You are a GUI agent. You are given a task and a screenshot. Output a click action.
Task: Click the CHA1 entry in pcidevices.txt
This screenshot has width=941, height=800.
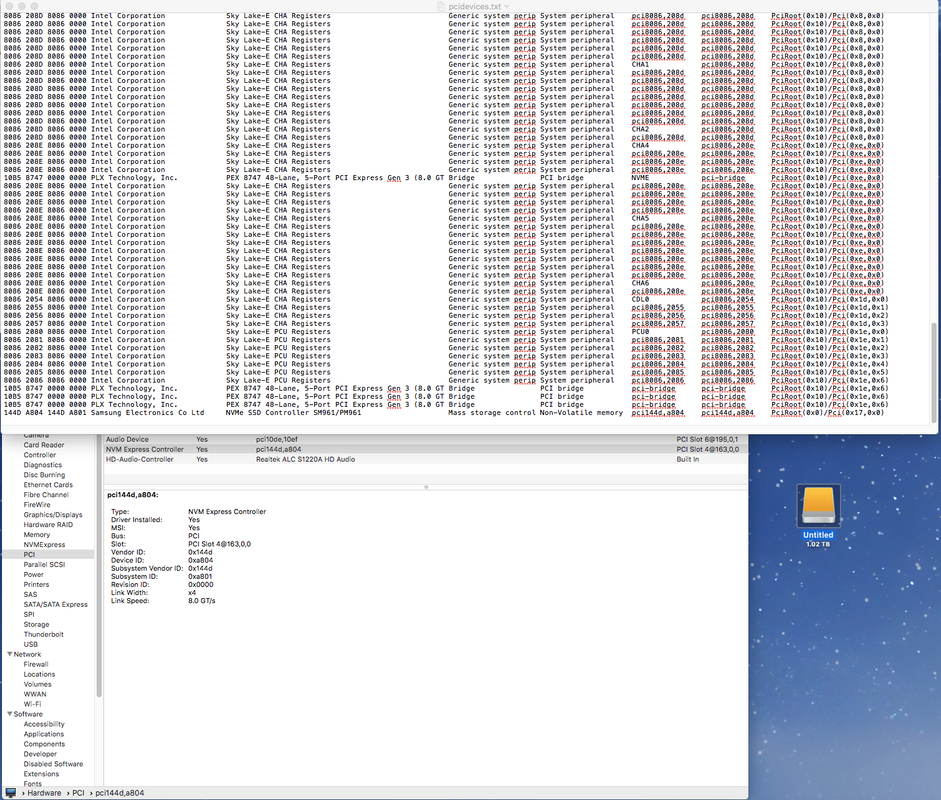coord(640,64)
